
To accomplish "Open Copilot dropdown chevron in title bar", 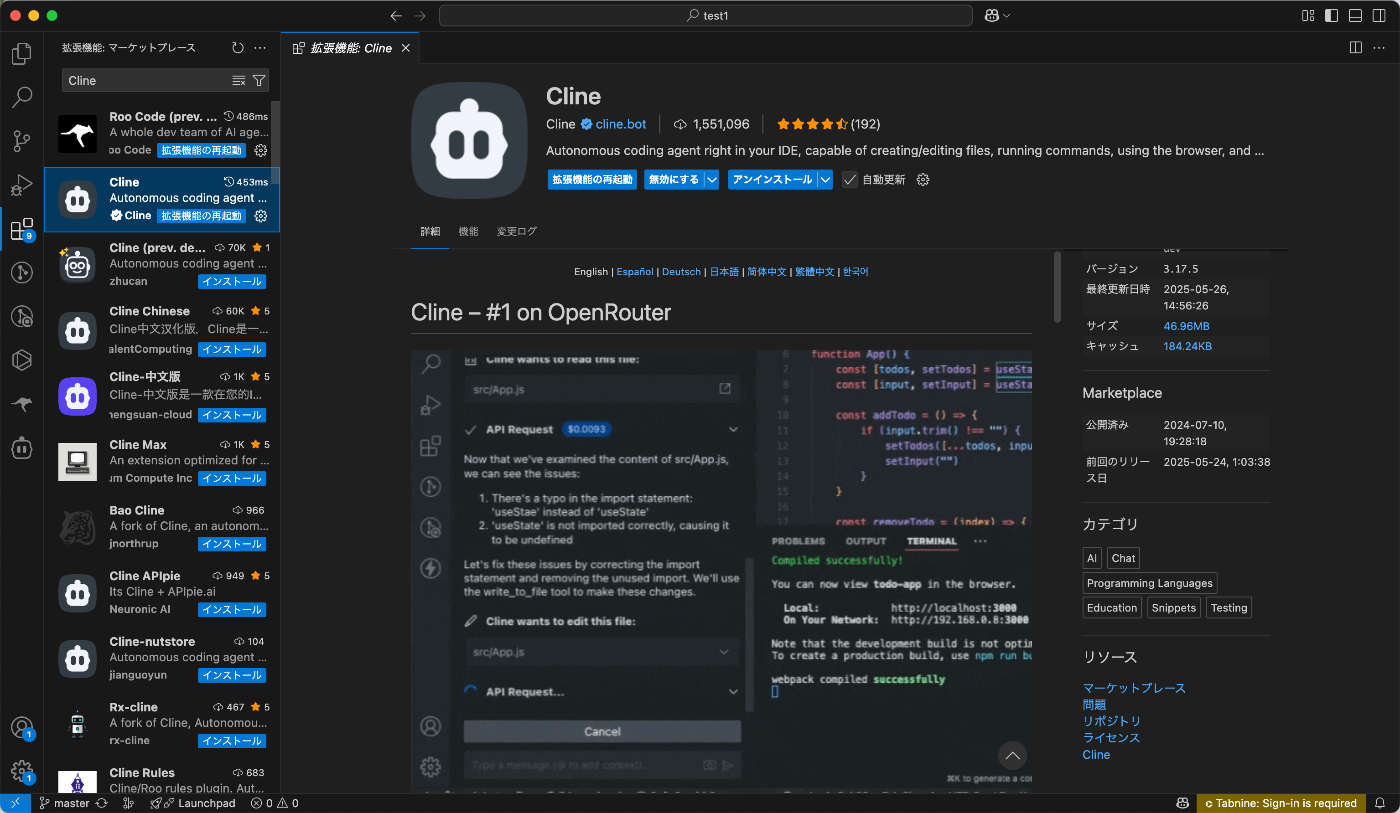I will [1006, 15].
